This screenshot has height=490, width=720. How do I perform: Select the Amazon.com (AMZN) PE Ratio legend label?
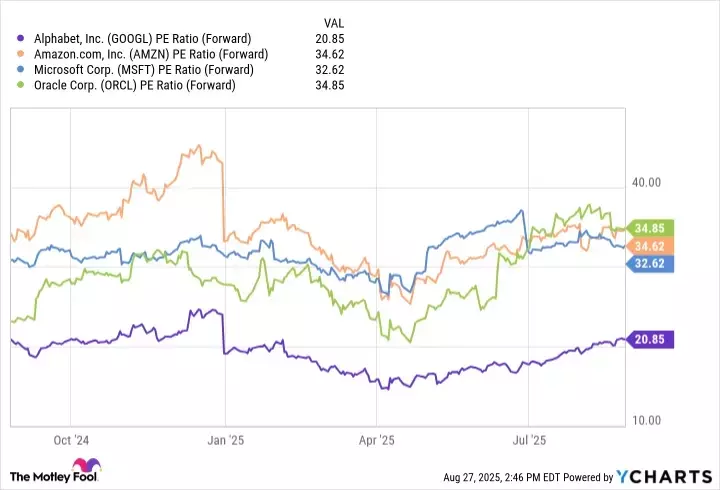[139, 54]
